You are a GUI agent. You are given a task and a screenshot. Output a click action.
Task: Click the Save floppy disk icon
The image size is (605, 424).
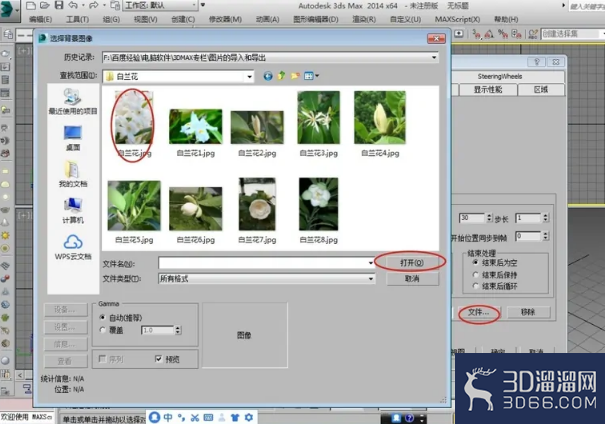(59, 5)
